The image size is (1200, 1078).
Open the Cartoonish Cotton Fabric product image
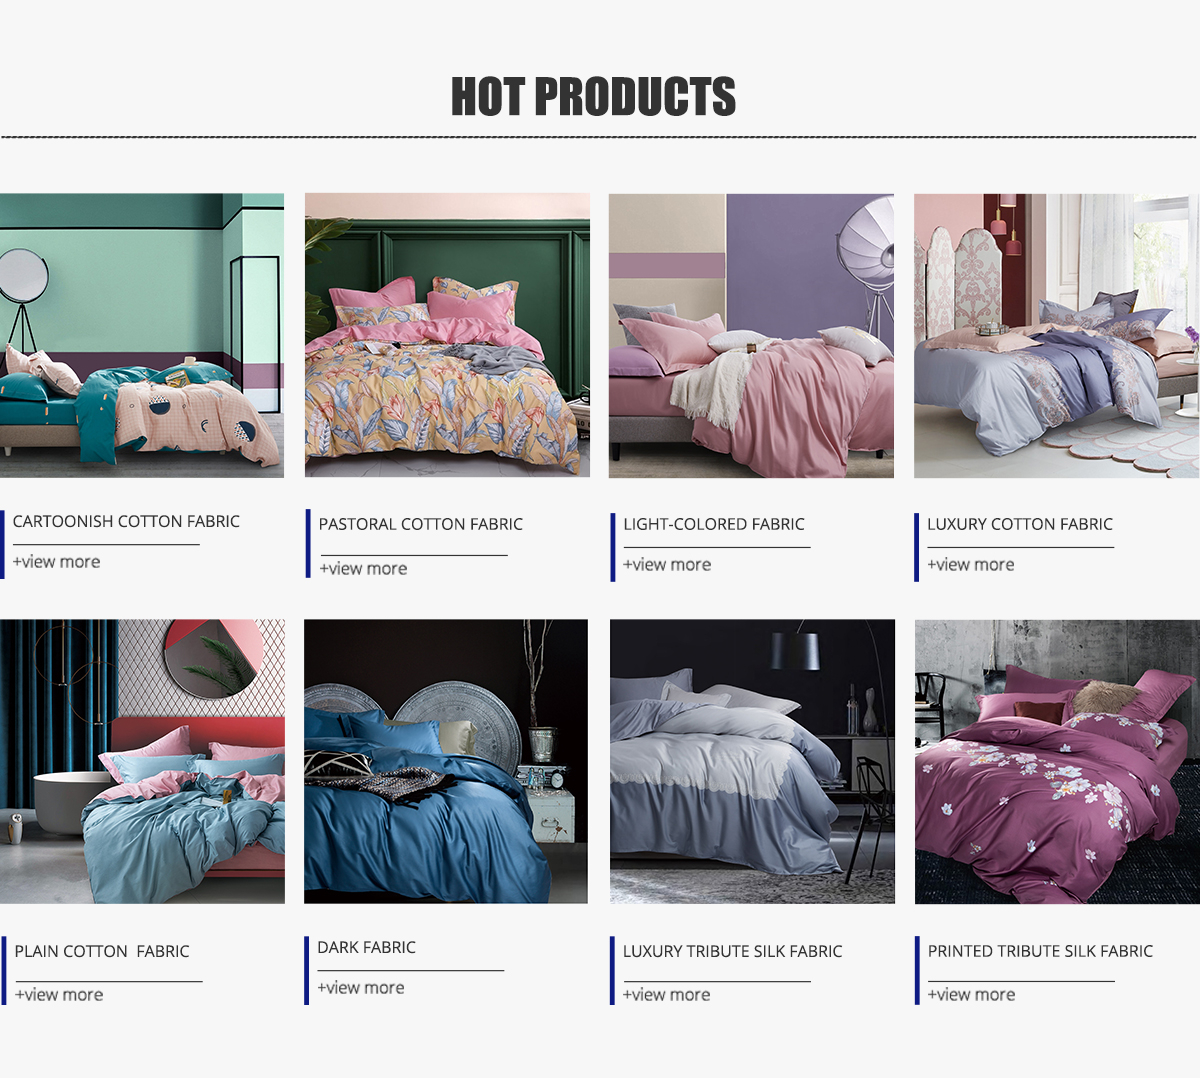[142, 335]
